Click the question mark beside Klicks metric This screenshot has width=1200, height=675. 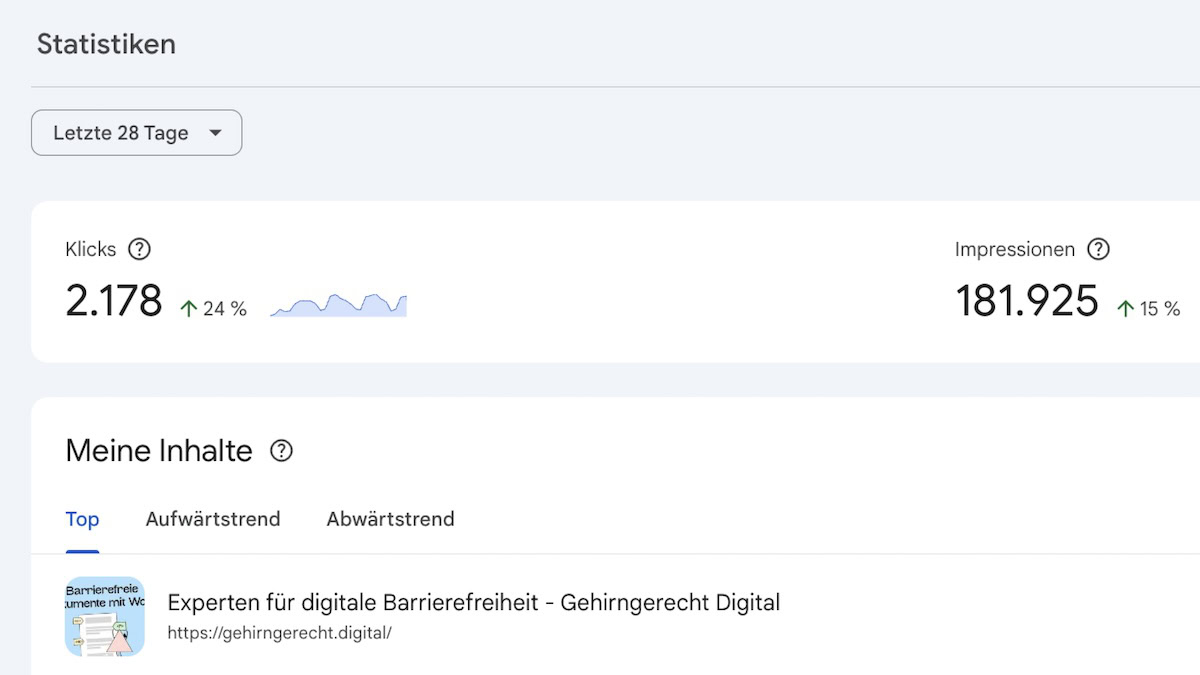click(x=140, y=250)
